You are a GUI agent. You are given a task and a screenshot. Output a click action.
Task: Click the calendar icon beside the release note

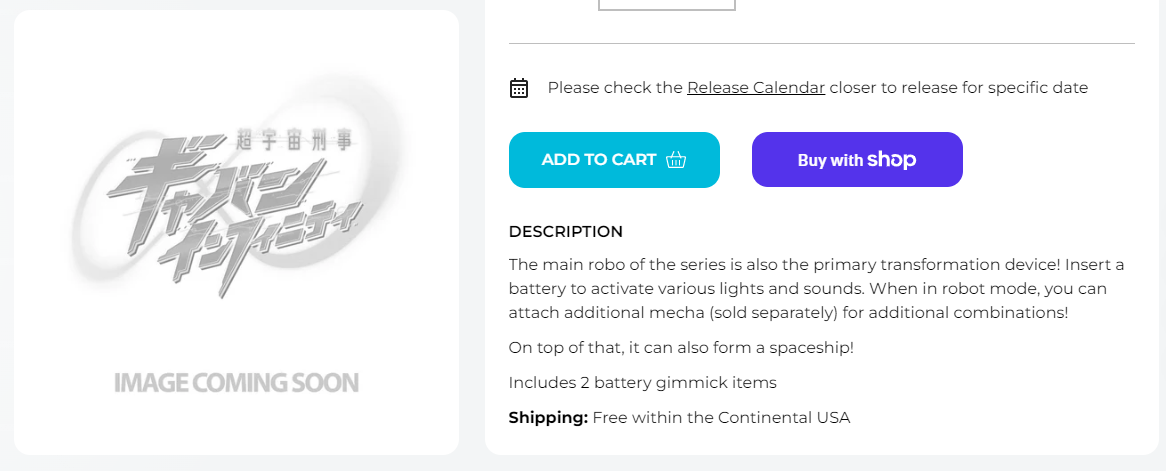[x=519, y=88]
